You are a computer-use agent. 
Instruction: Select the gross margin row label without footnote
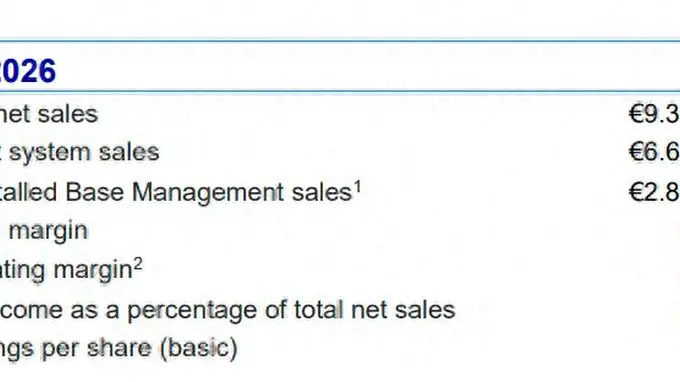coord(48,231)
